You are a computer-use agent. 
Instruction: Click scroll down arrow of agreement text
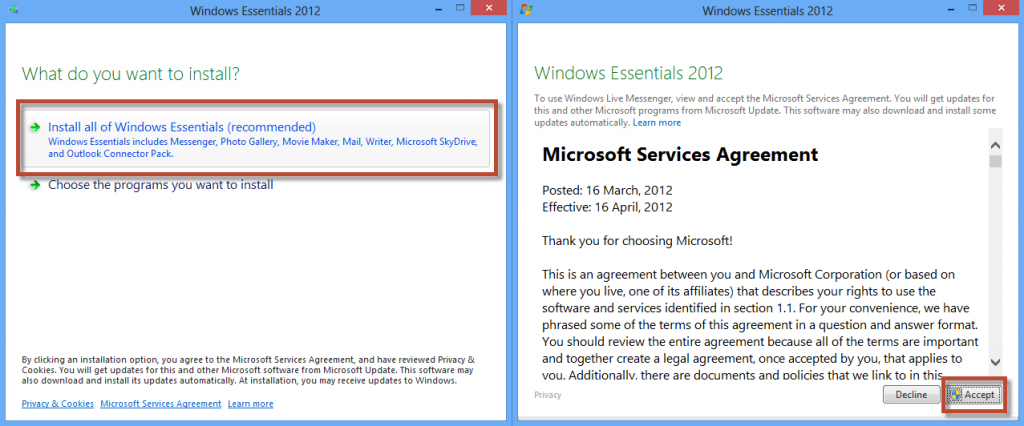(x=995, y=361)
